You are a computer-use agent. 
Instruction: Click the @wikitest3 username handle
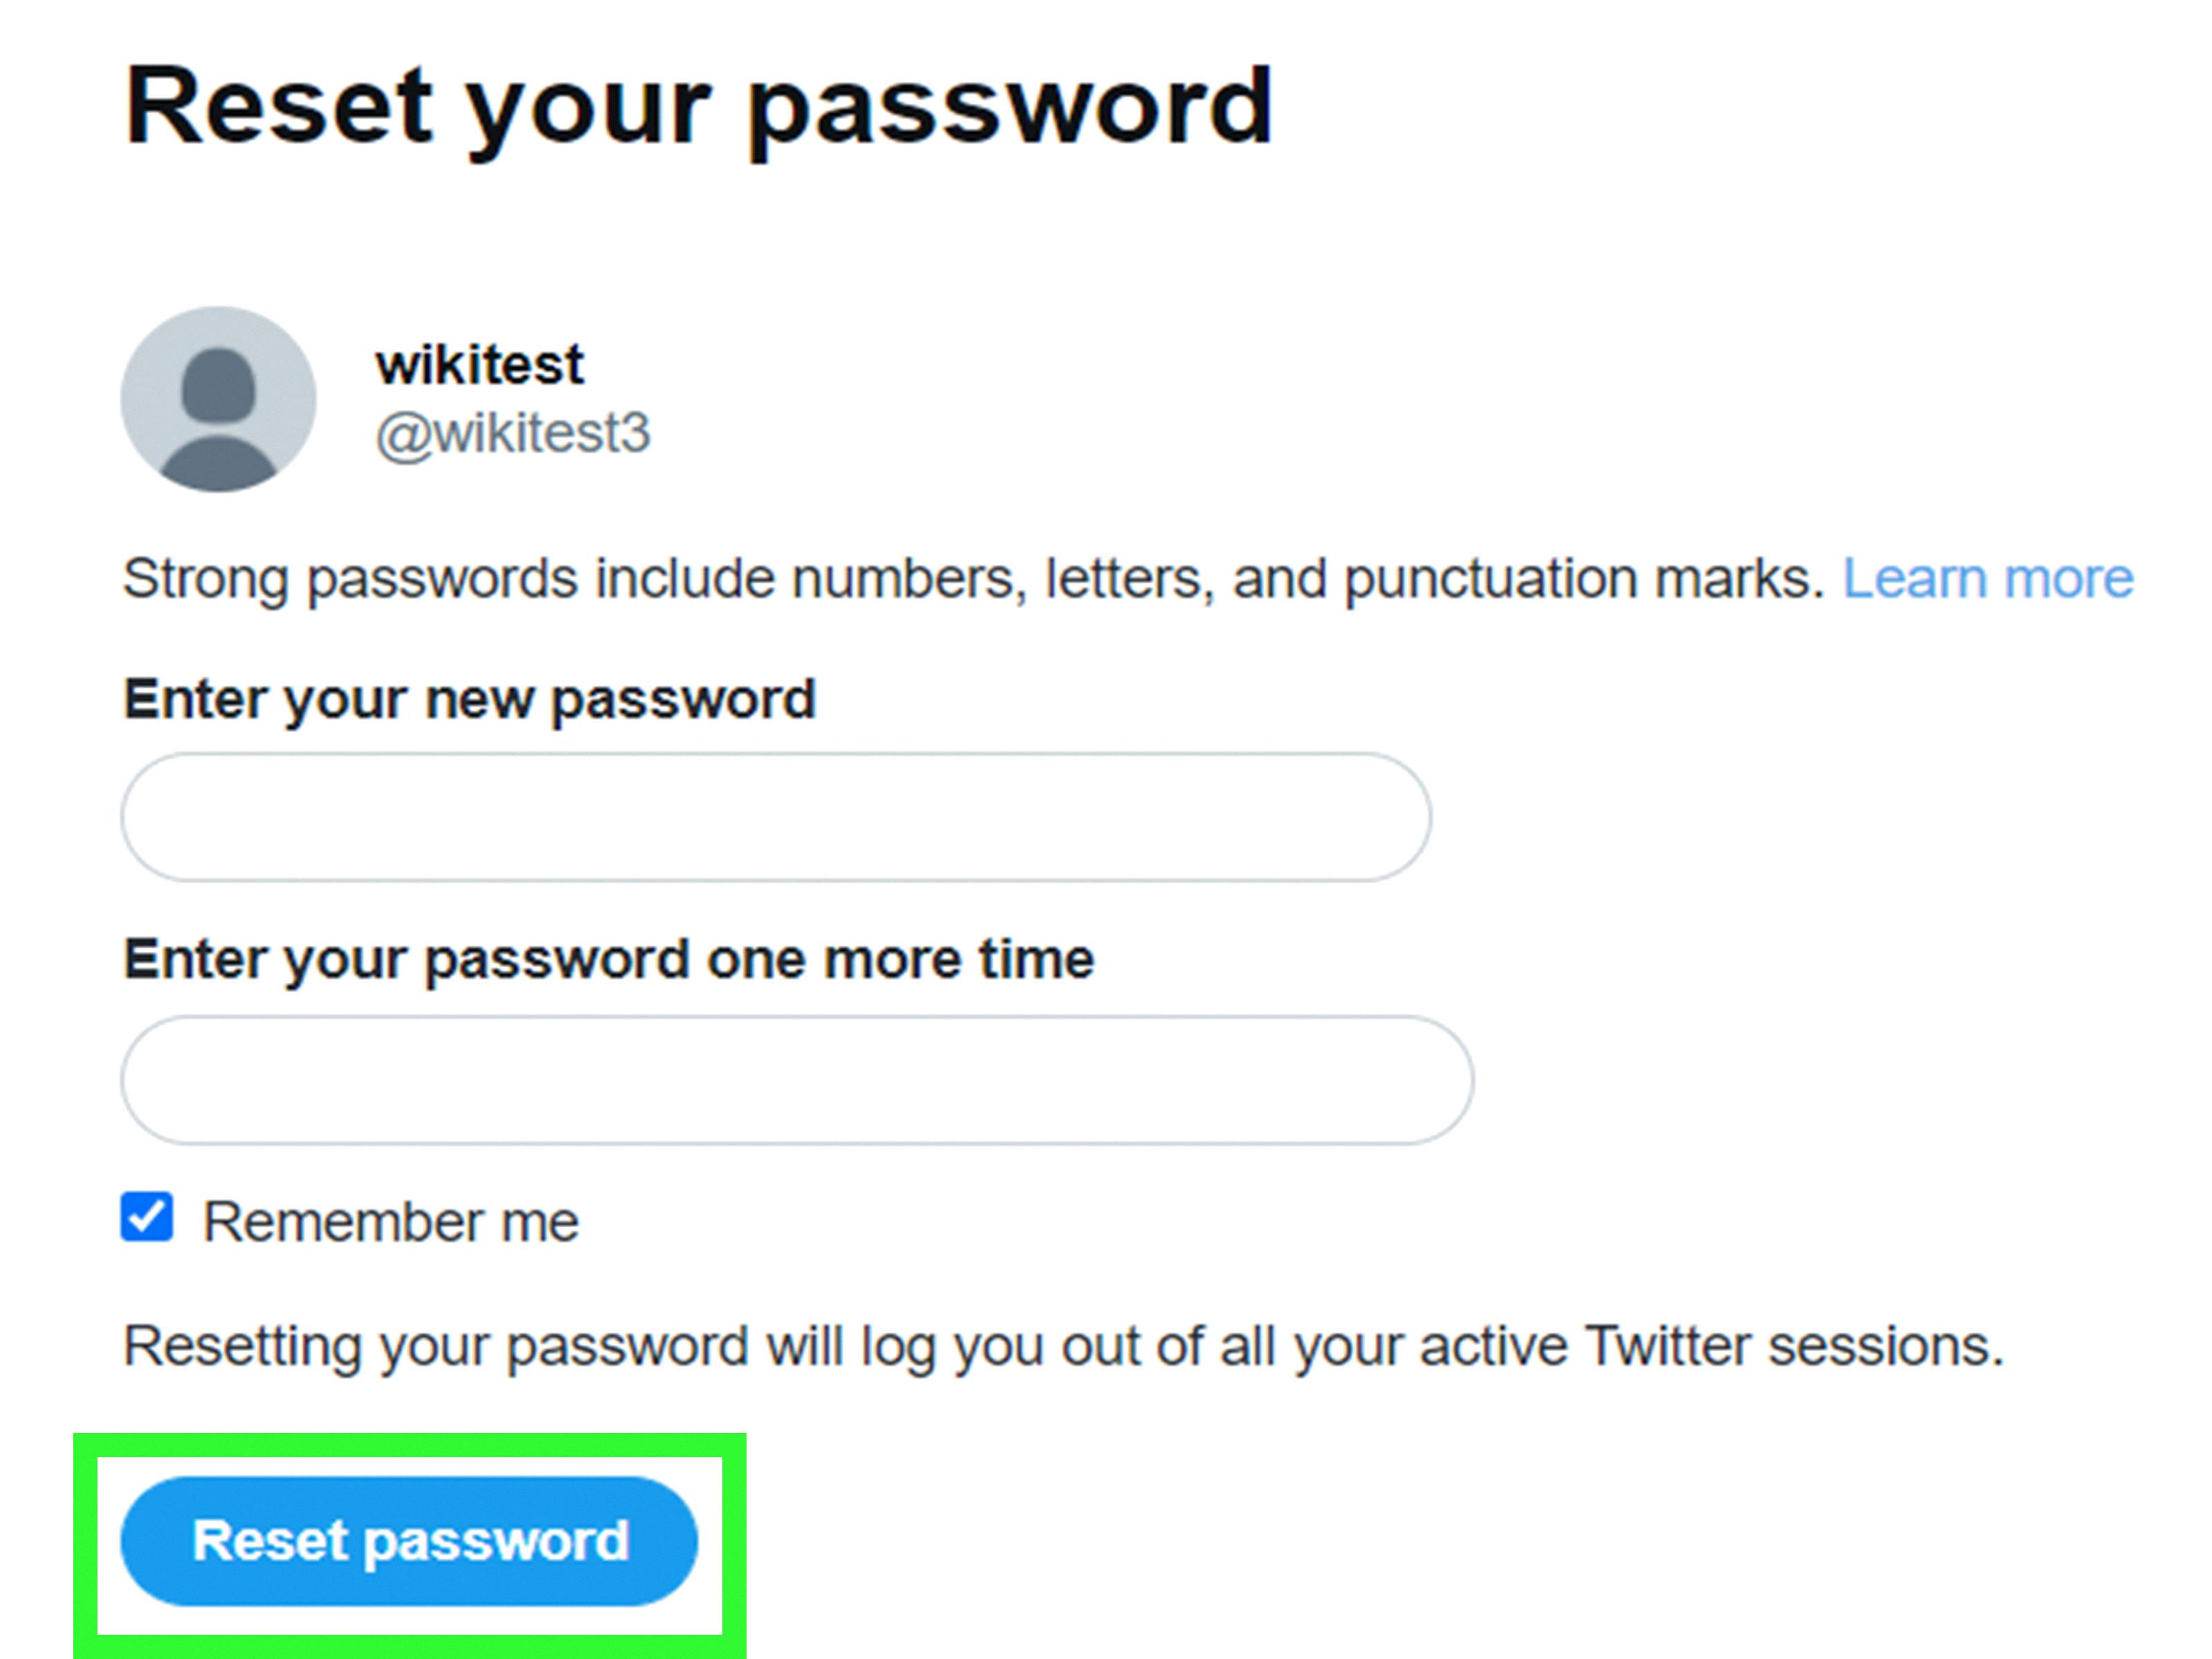[x=512, y=433]
